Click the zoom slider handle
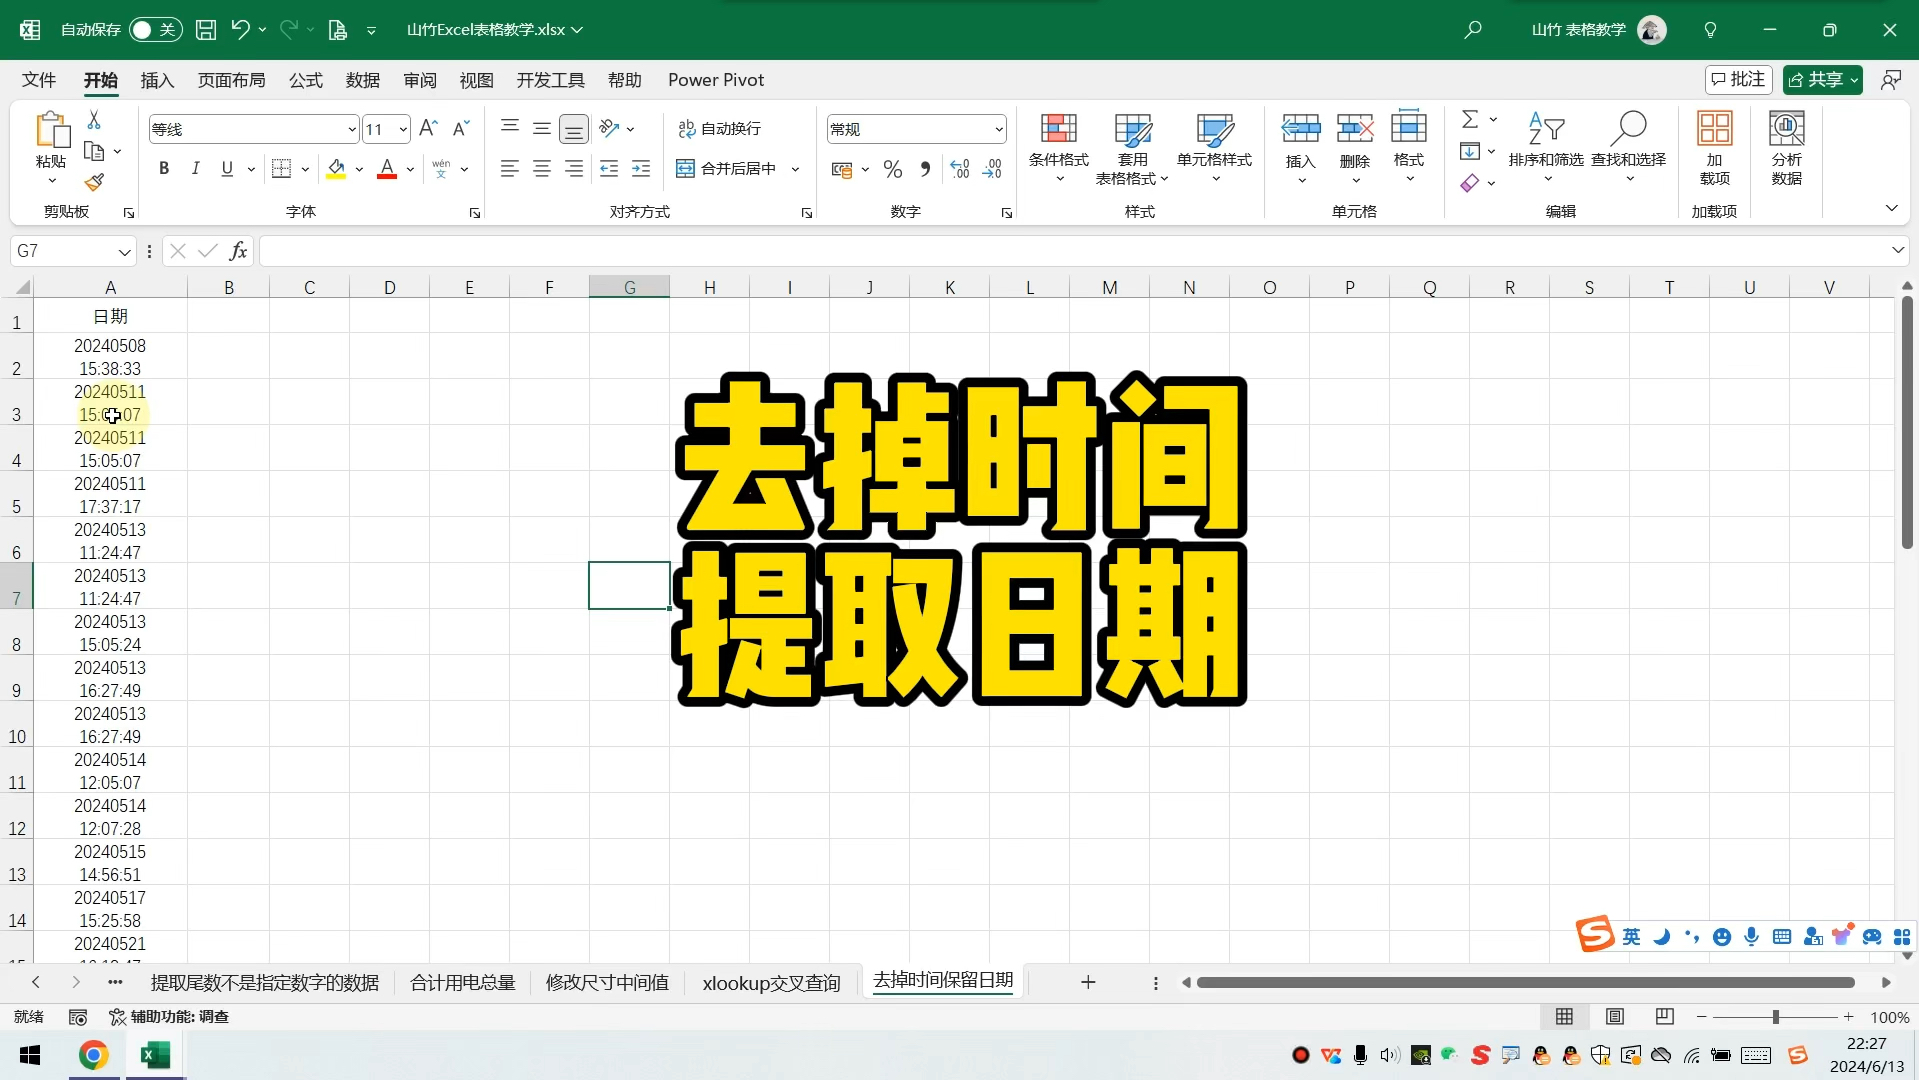 point(1775,1017)
